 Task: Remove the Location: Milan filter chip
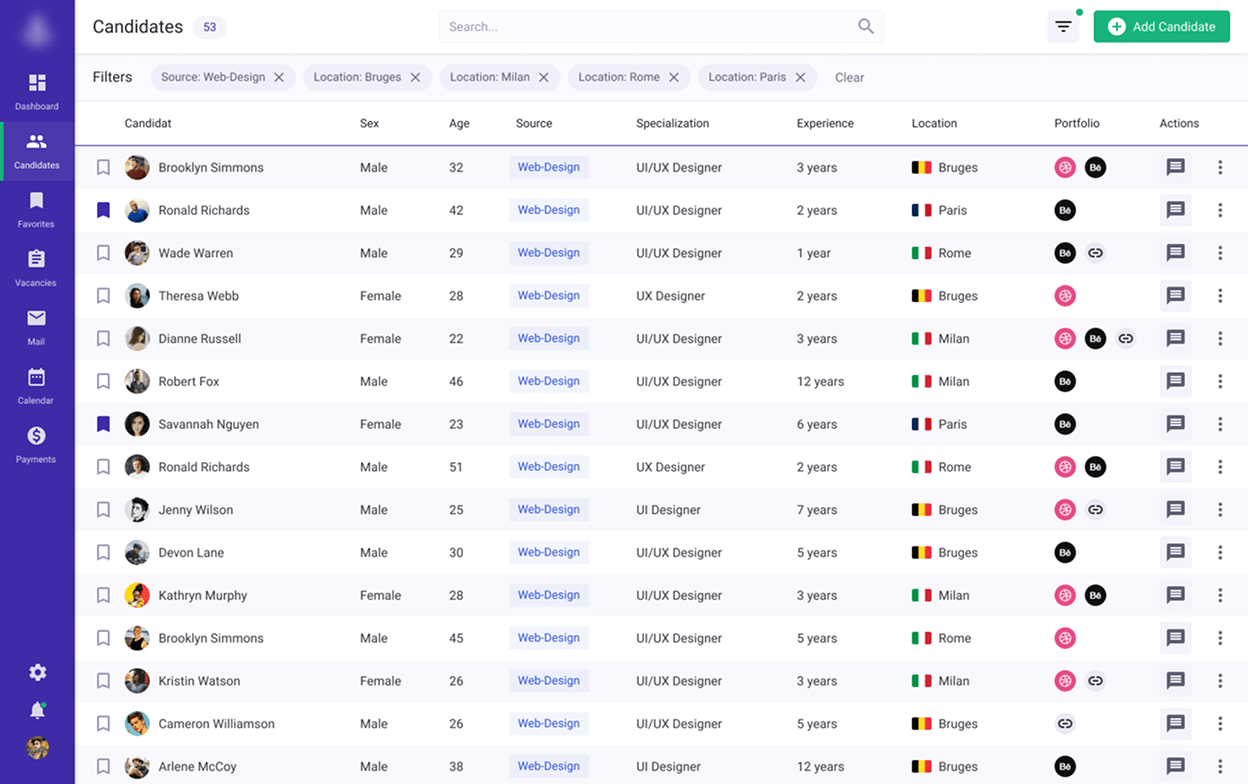(543, 77)
